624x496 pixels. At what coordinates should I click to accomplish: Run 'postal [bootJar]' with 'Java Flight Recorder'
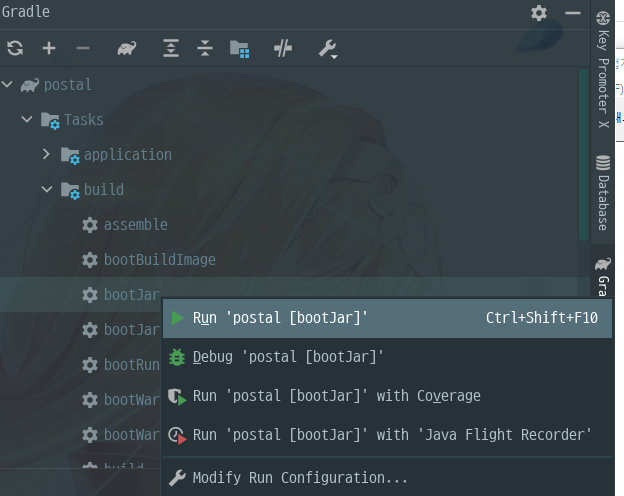387,435
